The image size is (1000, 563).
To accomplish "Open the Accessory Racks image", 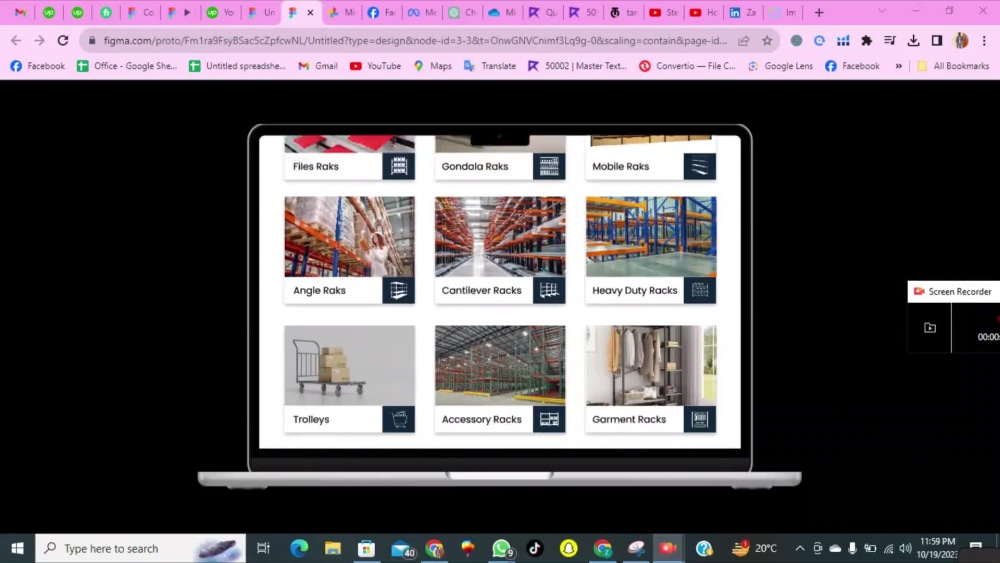I will pos(500,365).
